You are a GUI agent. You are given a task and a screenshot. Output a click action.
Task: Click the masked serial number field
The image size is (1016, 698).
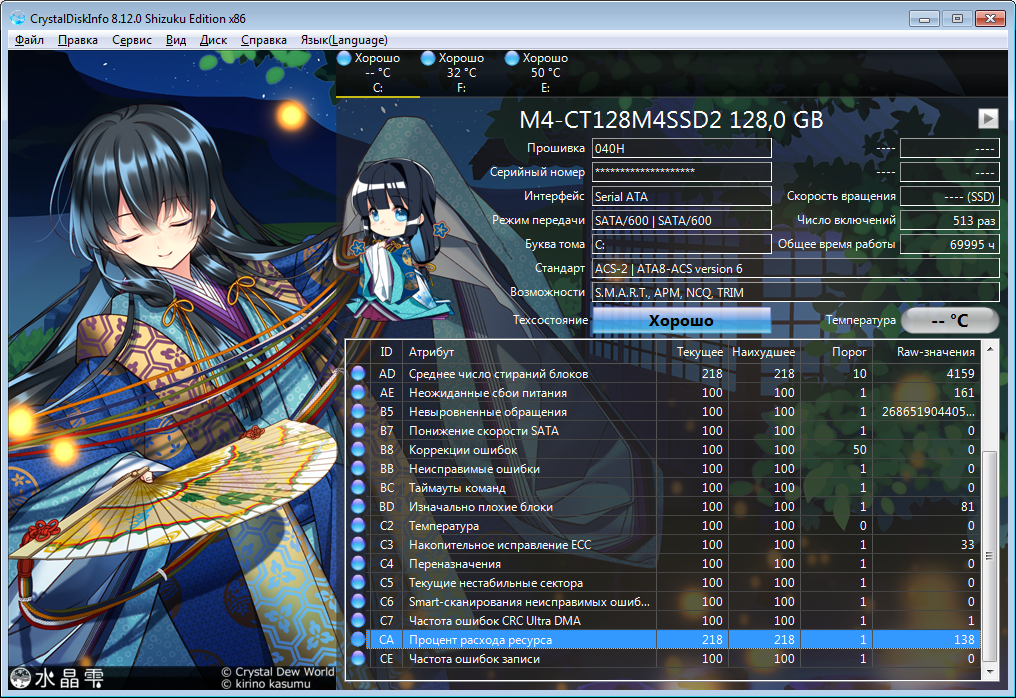click(x=682, y=172)
